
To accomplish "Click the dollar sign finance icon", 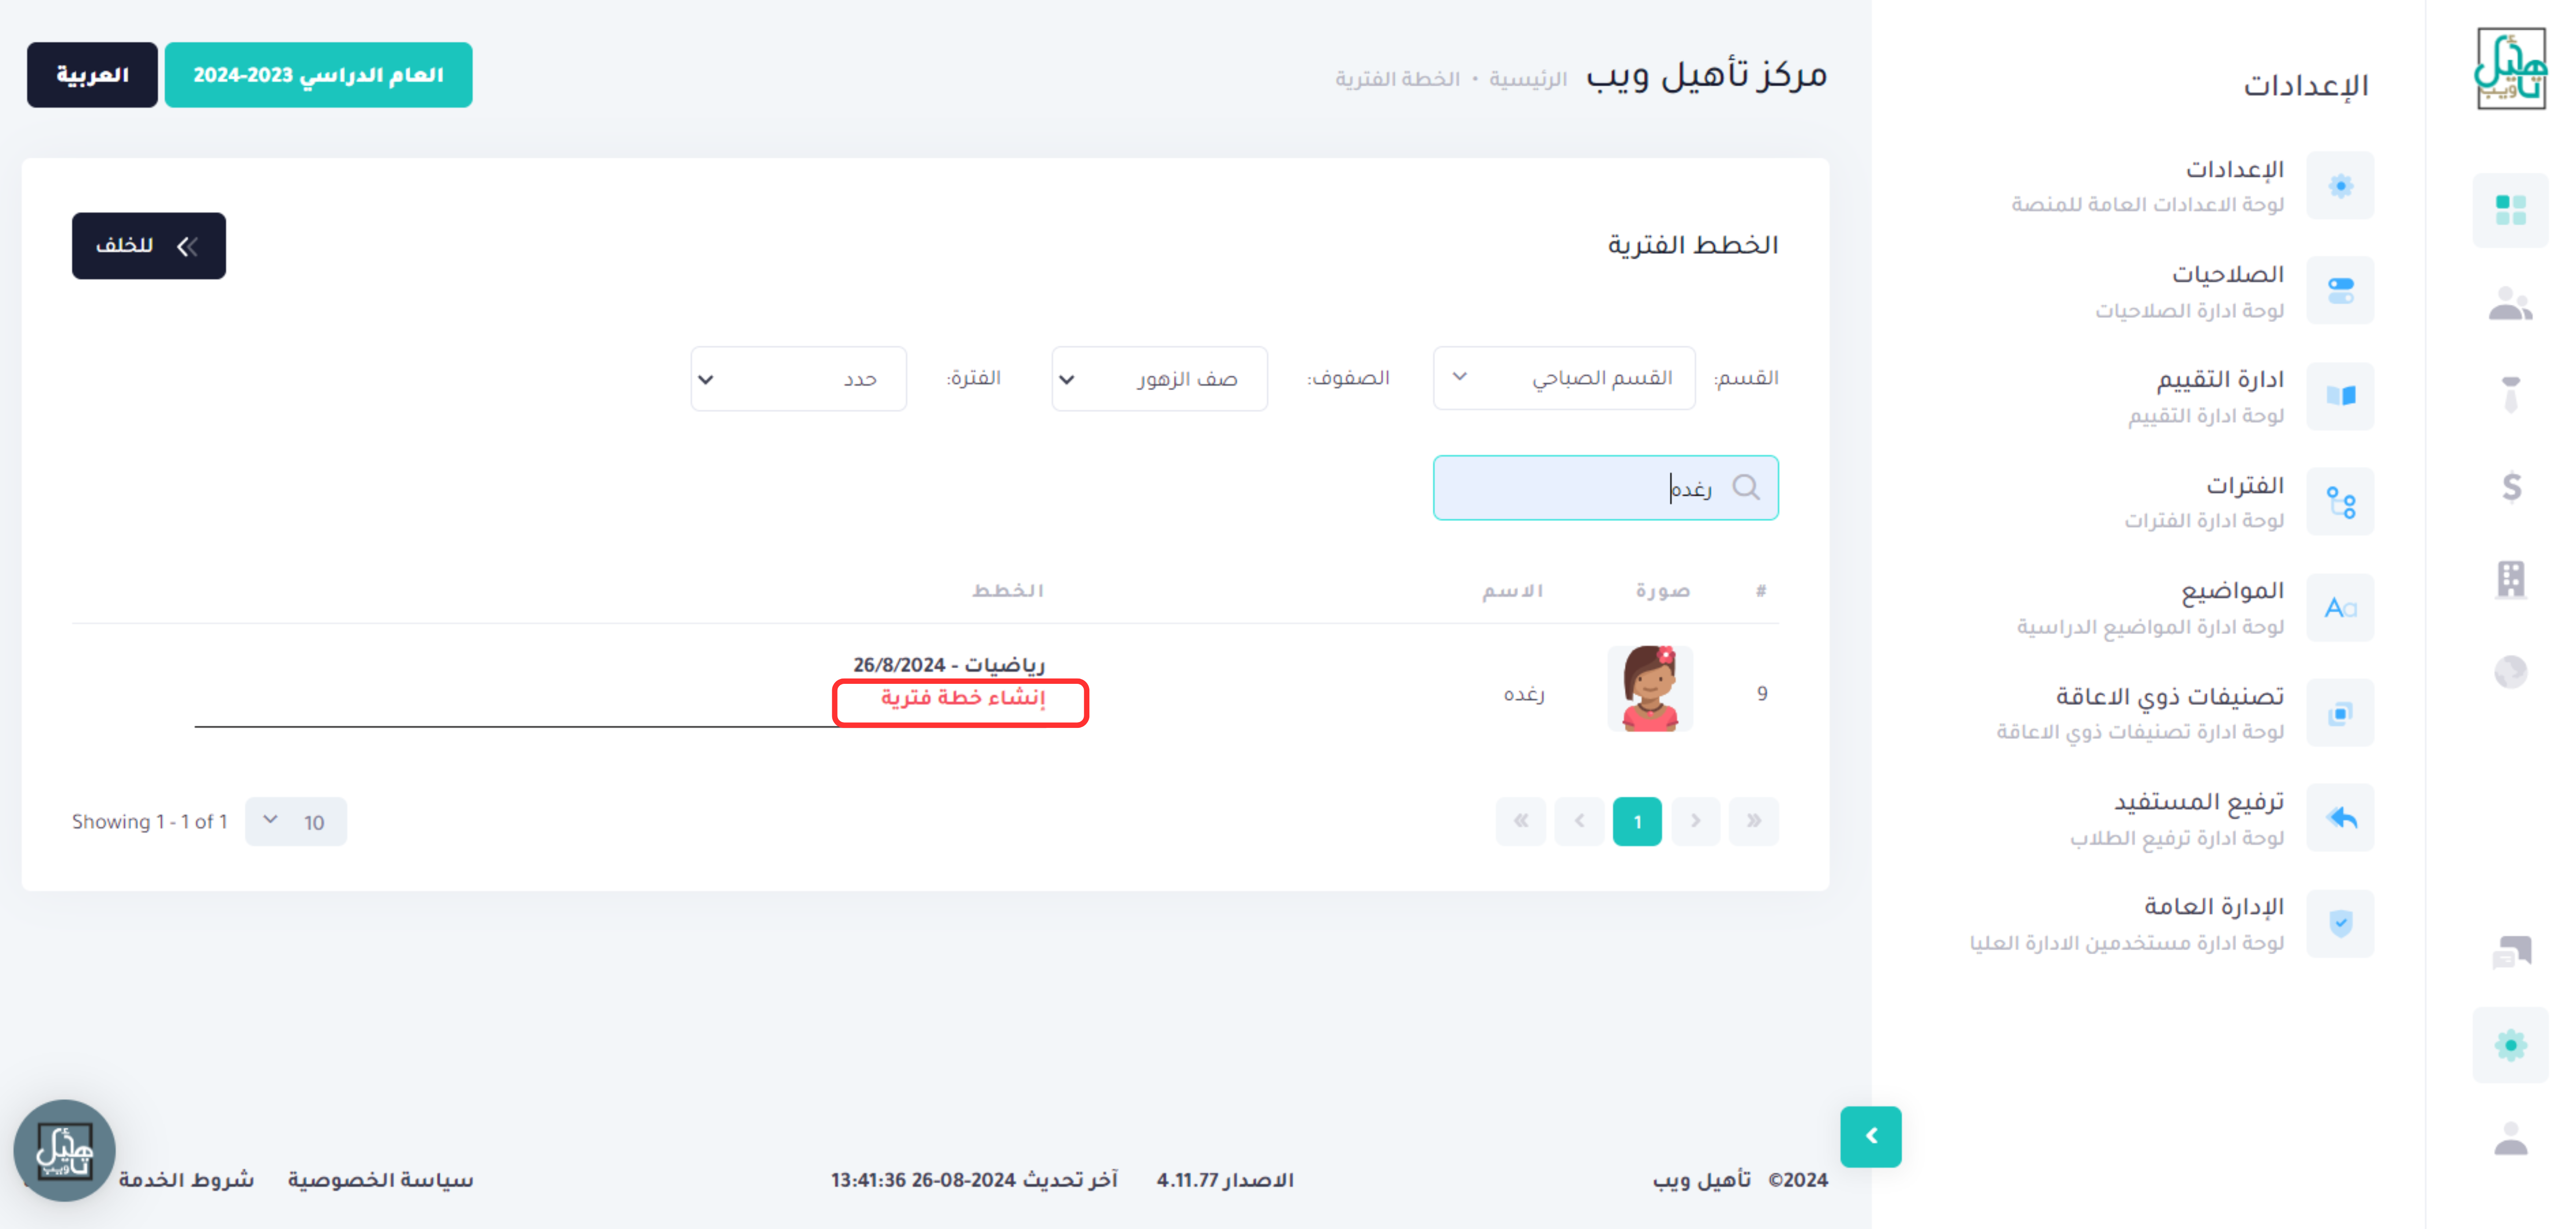I will pos(2511,487).
